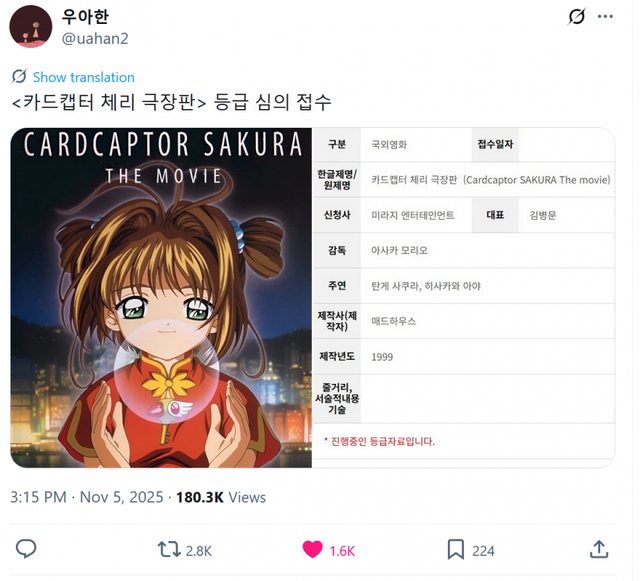Click the share upload icon

tap(599, 549)
